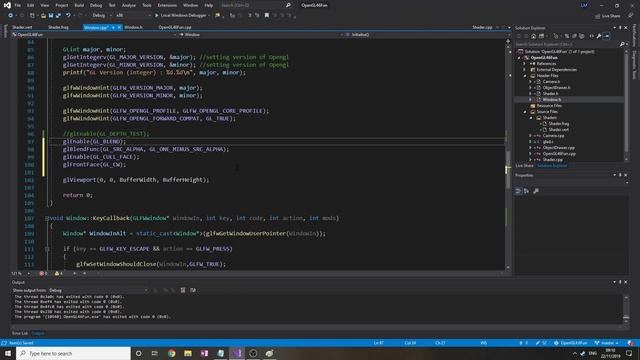640x360 pixels.
Task: Select Resource Files folder
Action: (549, 106)
